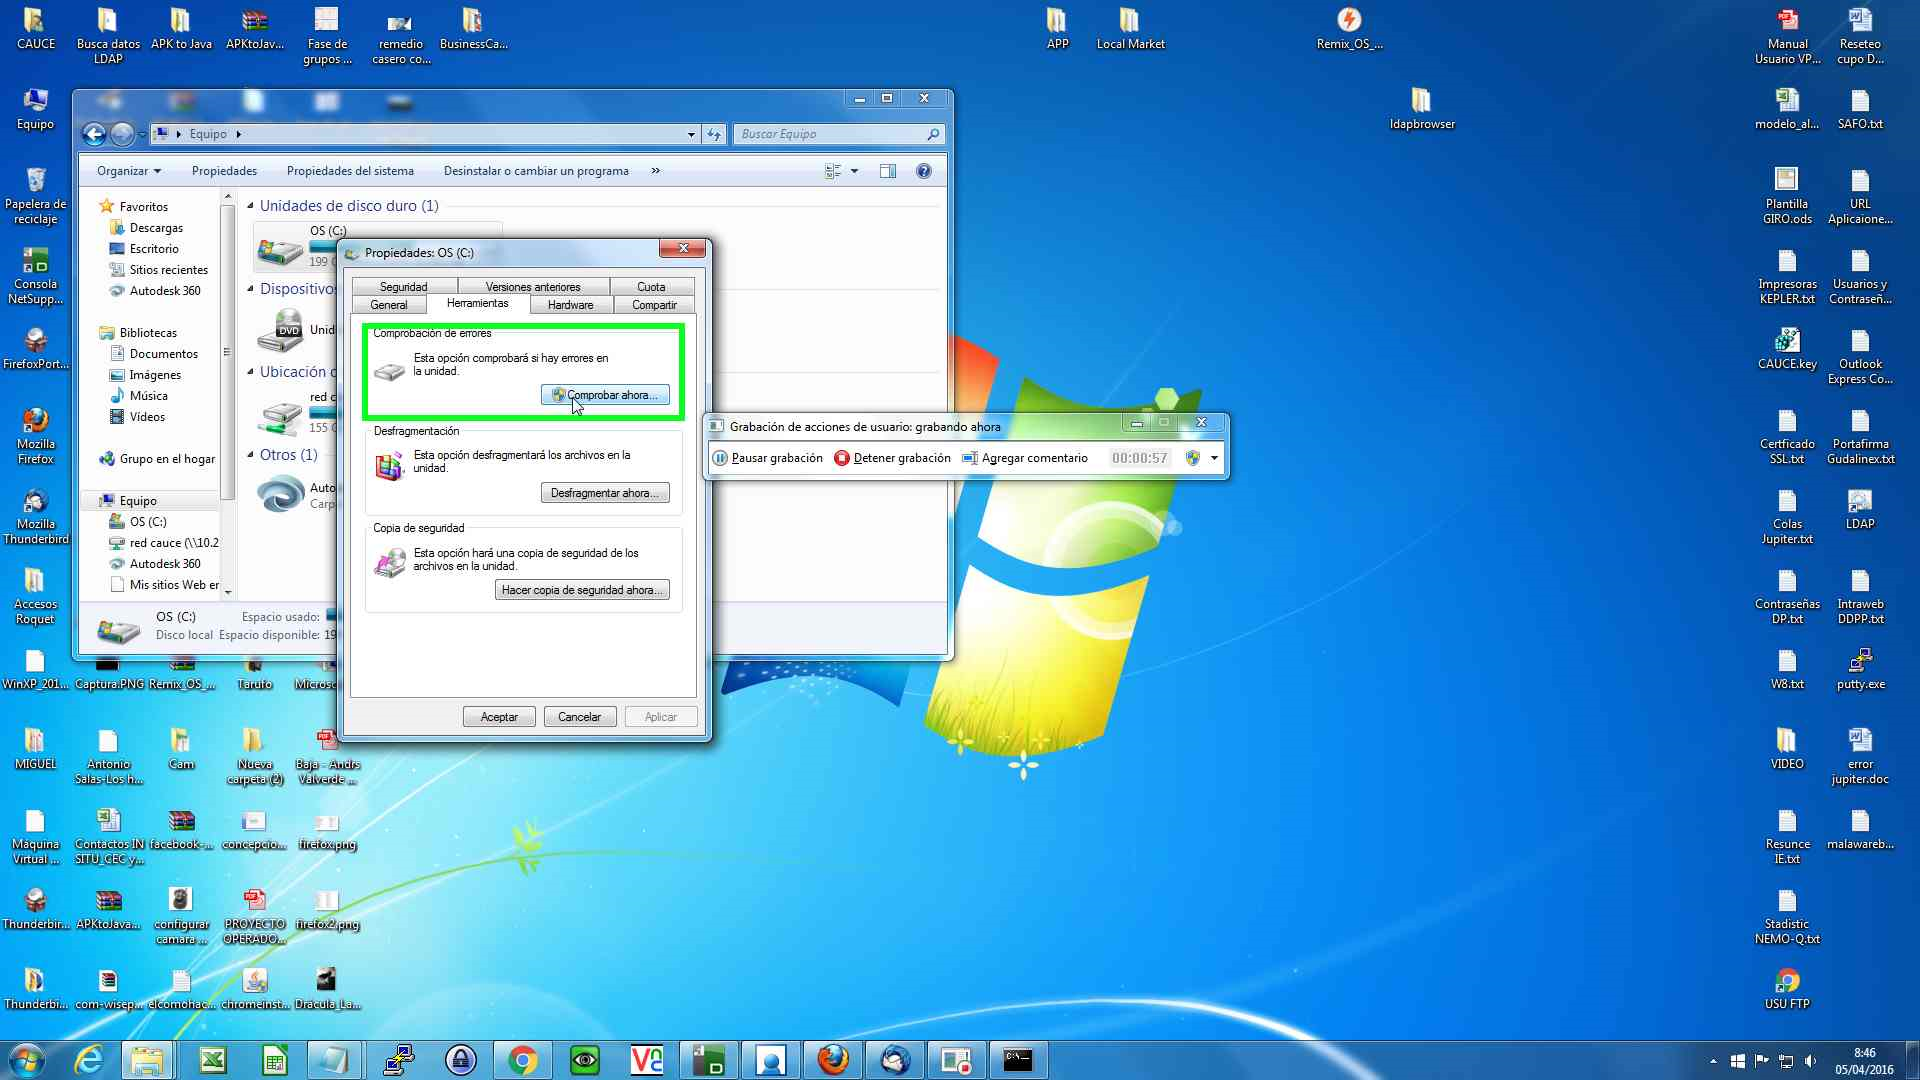Select the putty.exe desktop icon

point(1860,669)
